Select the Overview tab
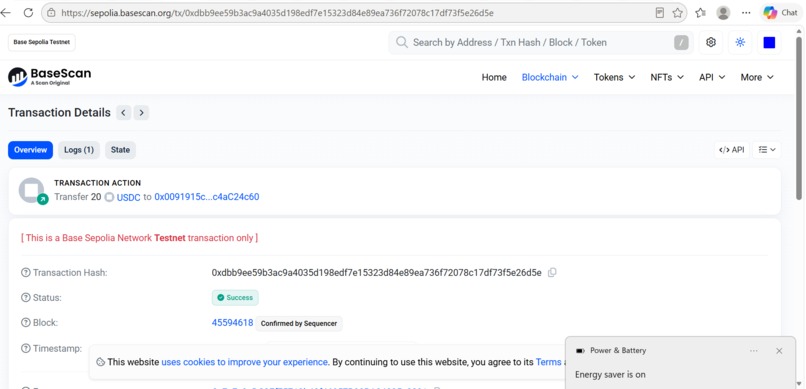806x389 pixels. click(x=30, y=150)
